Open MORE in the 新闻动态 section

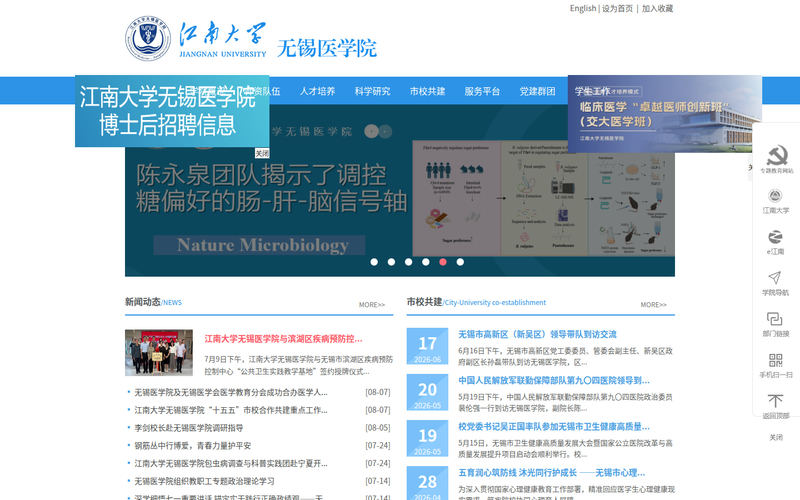click(x=372, y=305)
